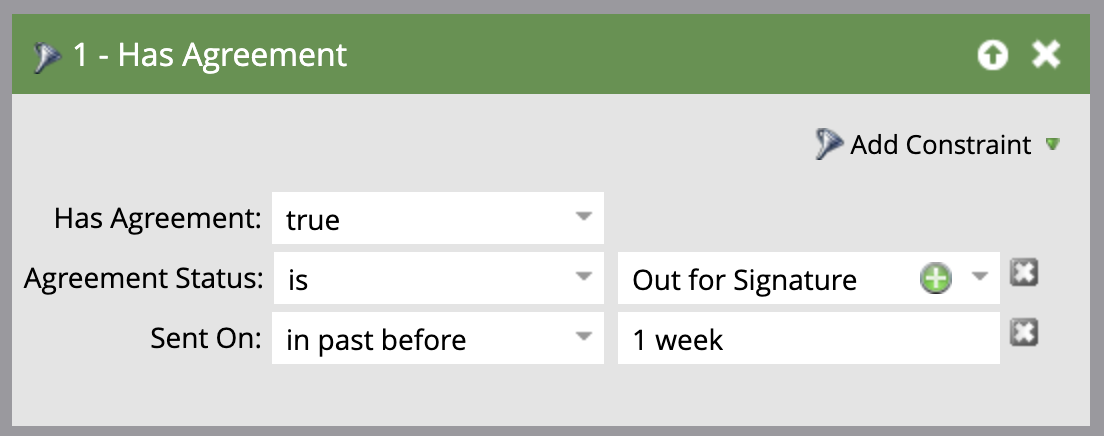Expand the Agreement Status 'is' operator dropdown
The image size is (1104, 436).
click(437, 279)
